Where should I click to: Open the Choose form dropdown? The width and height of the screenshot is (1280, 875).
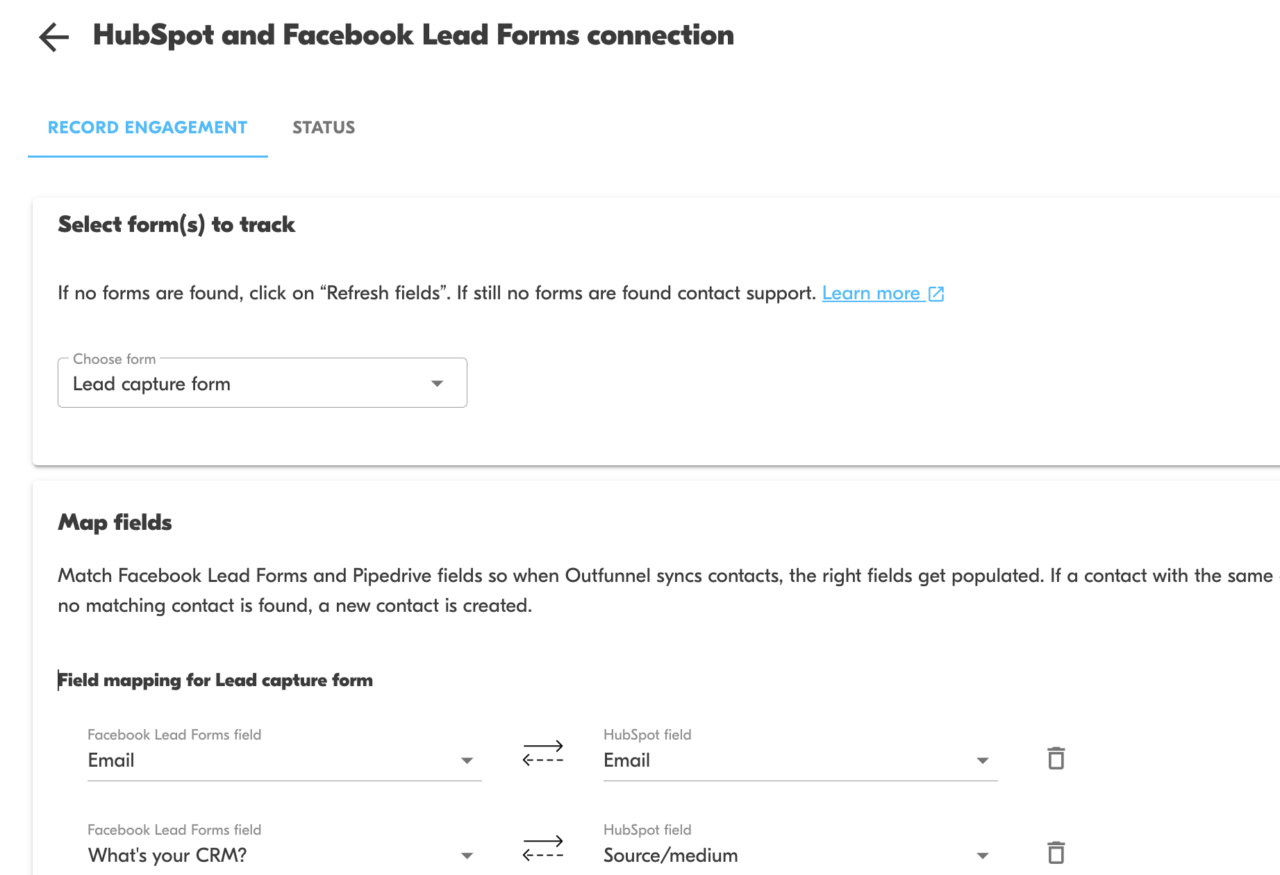pos(437,383)
